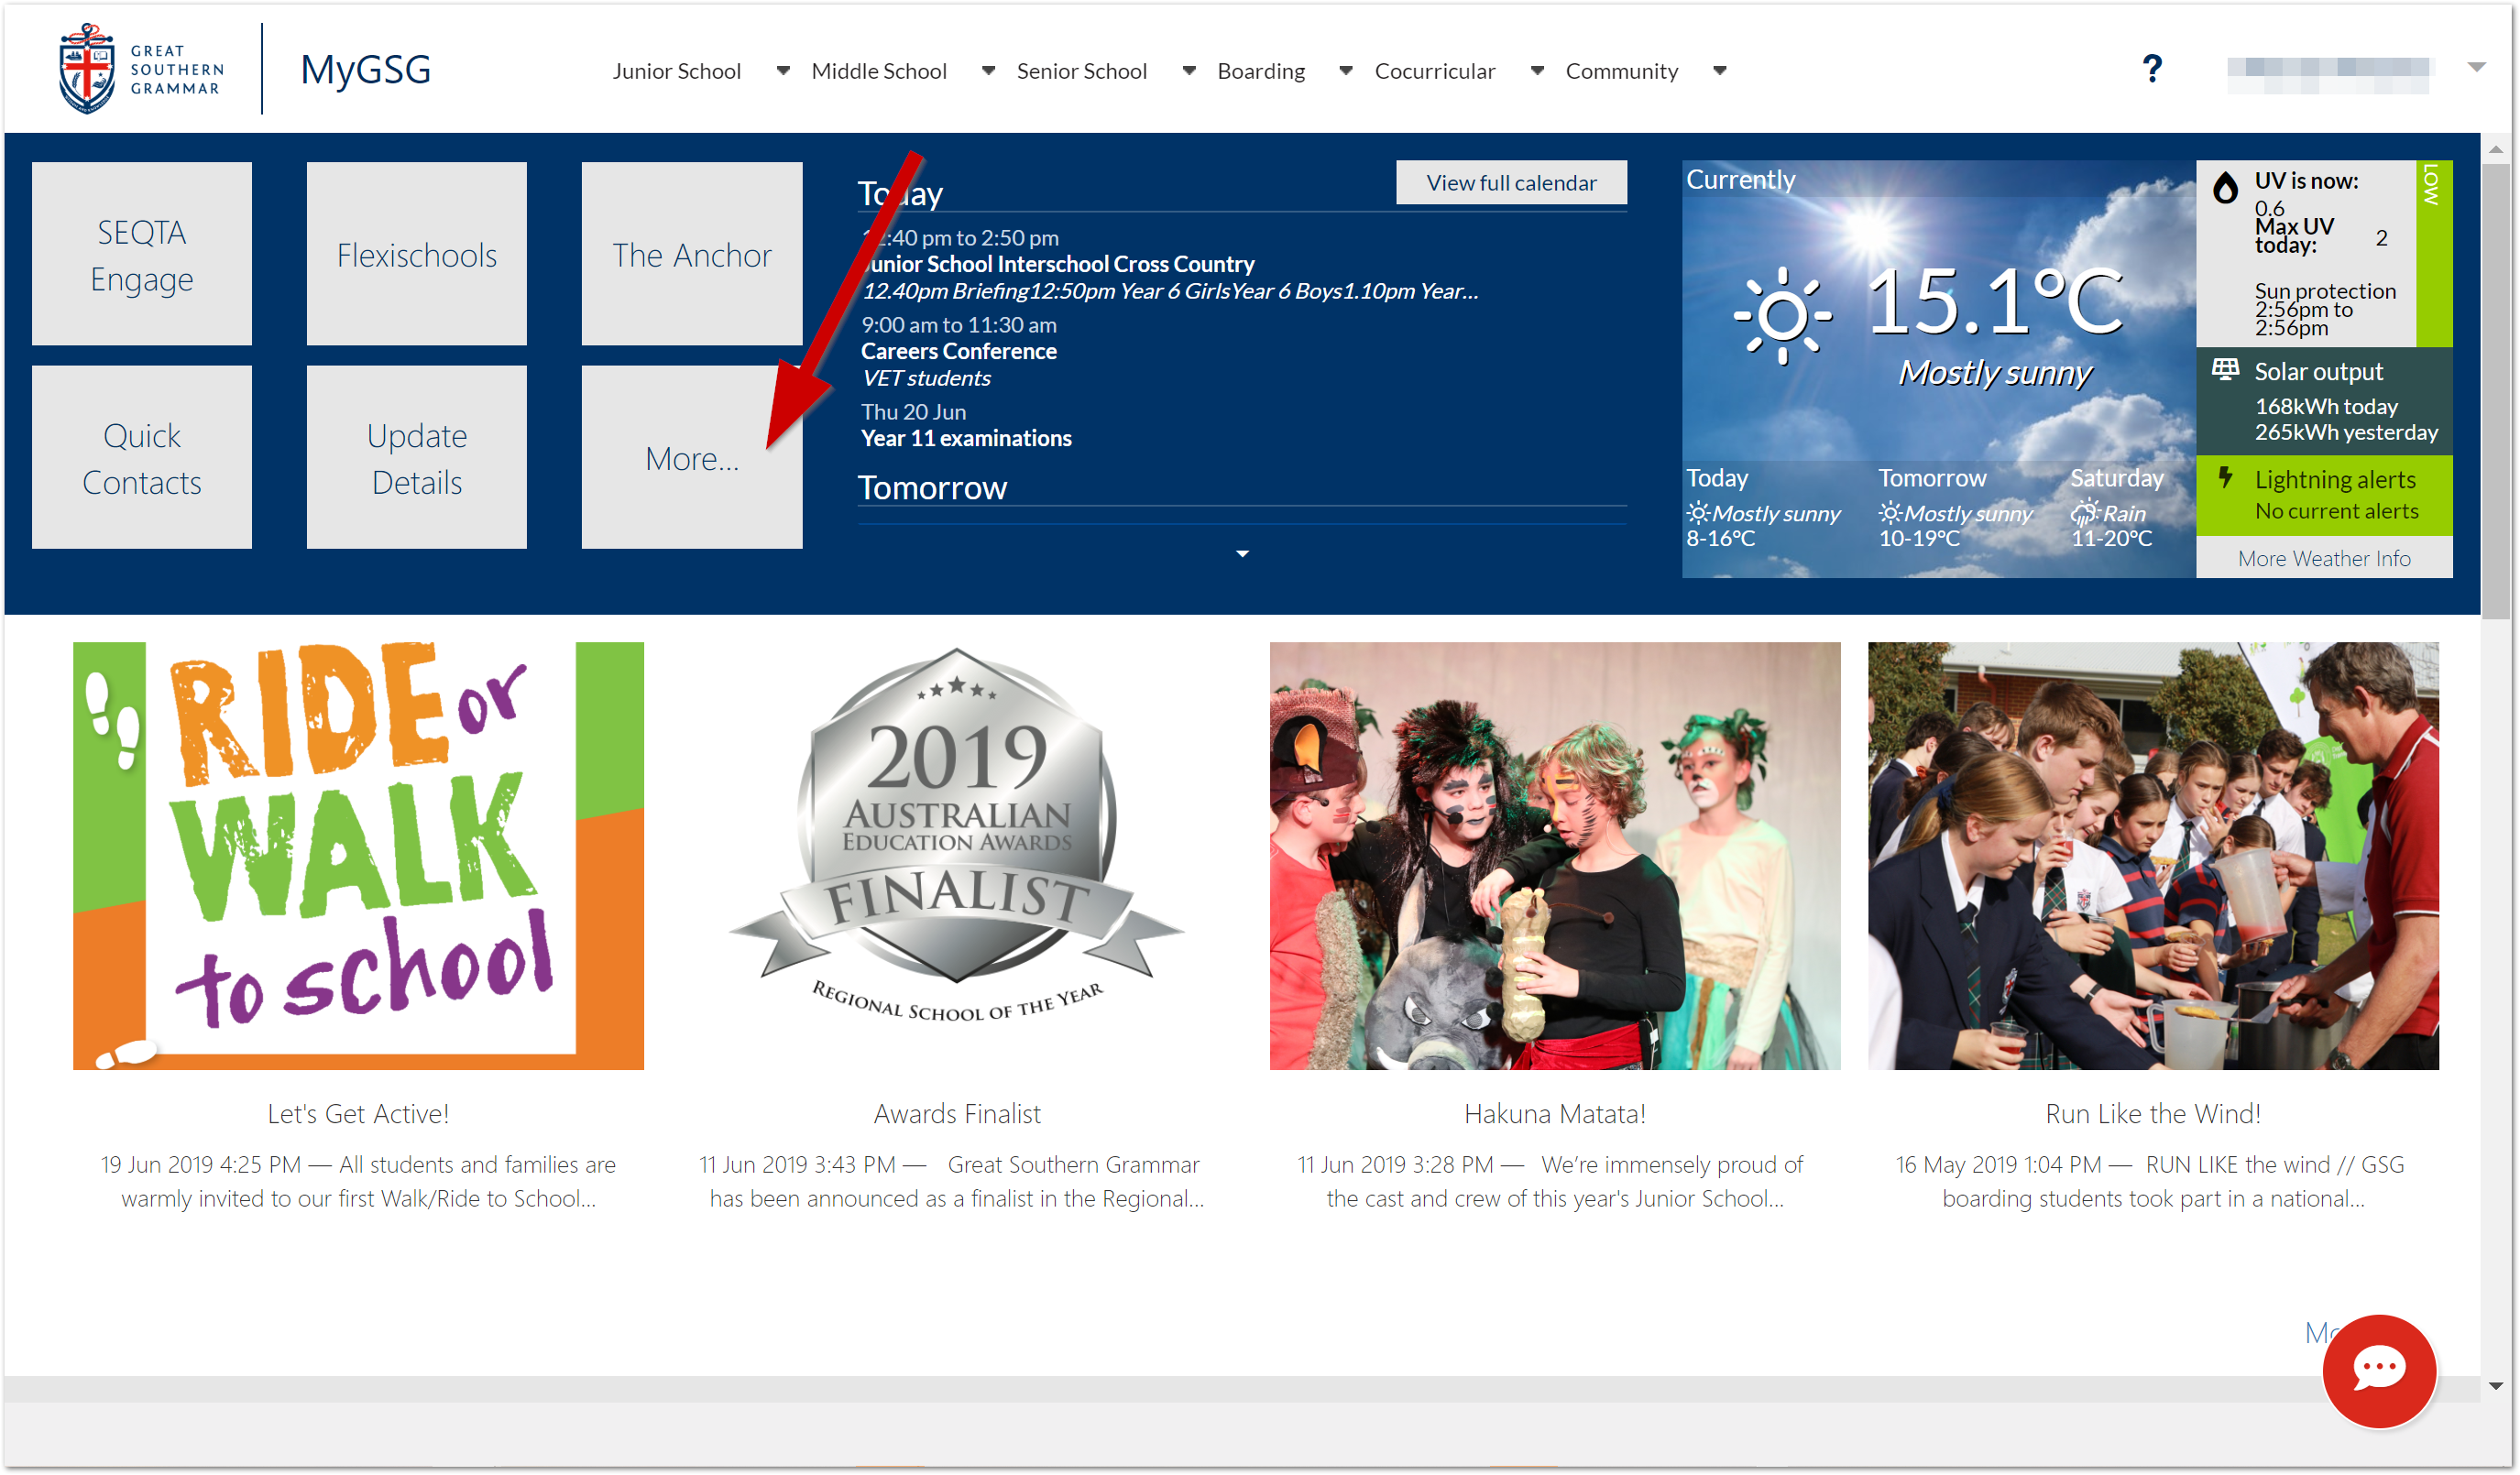The image size is (2520, 1475).
Task: Click Saturday's rain forecast icon
Action: pos(2083,513)
